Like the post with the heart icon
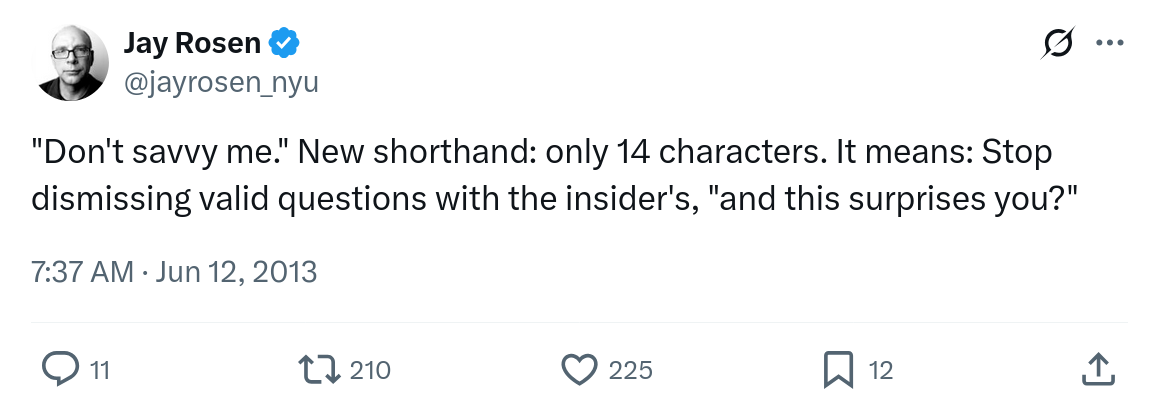Viewport: 1159px width, 414px height. [x=579, y=370]
